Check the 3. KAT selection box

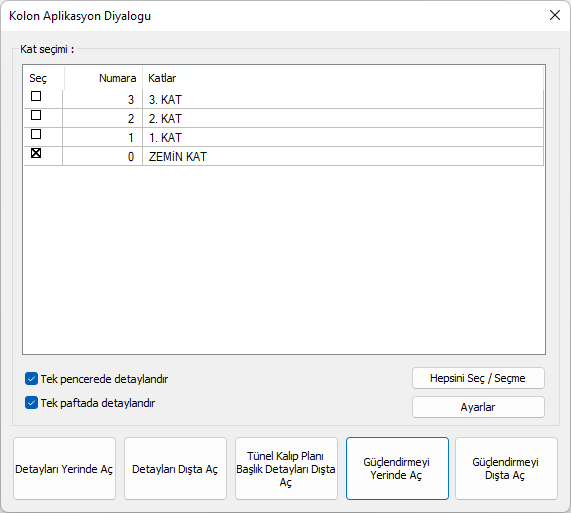[36, 96]
